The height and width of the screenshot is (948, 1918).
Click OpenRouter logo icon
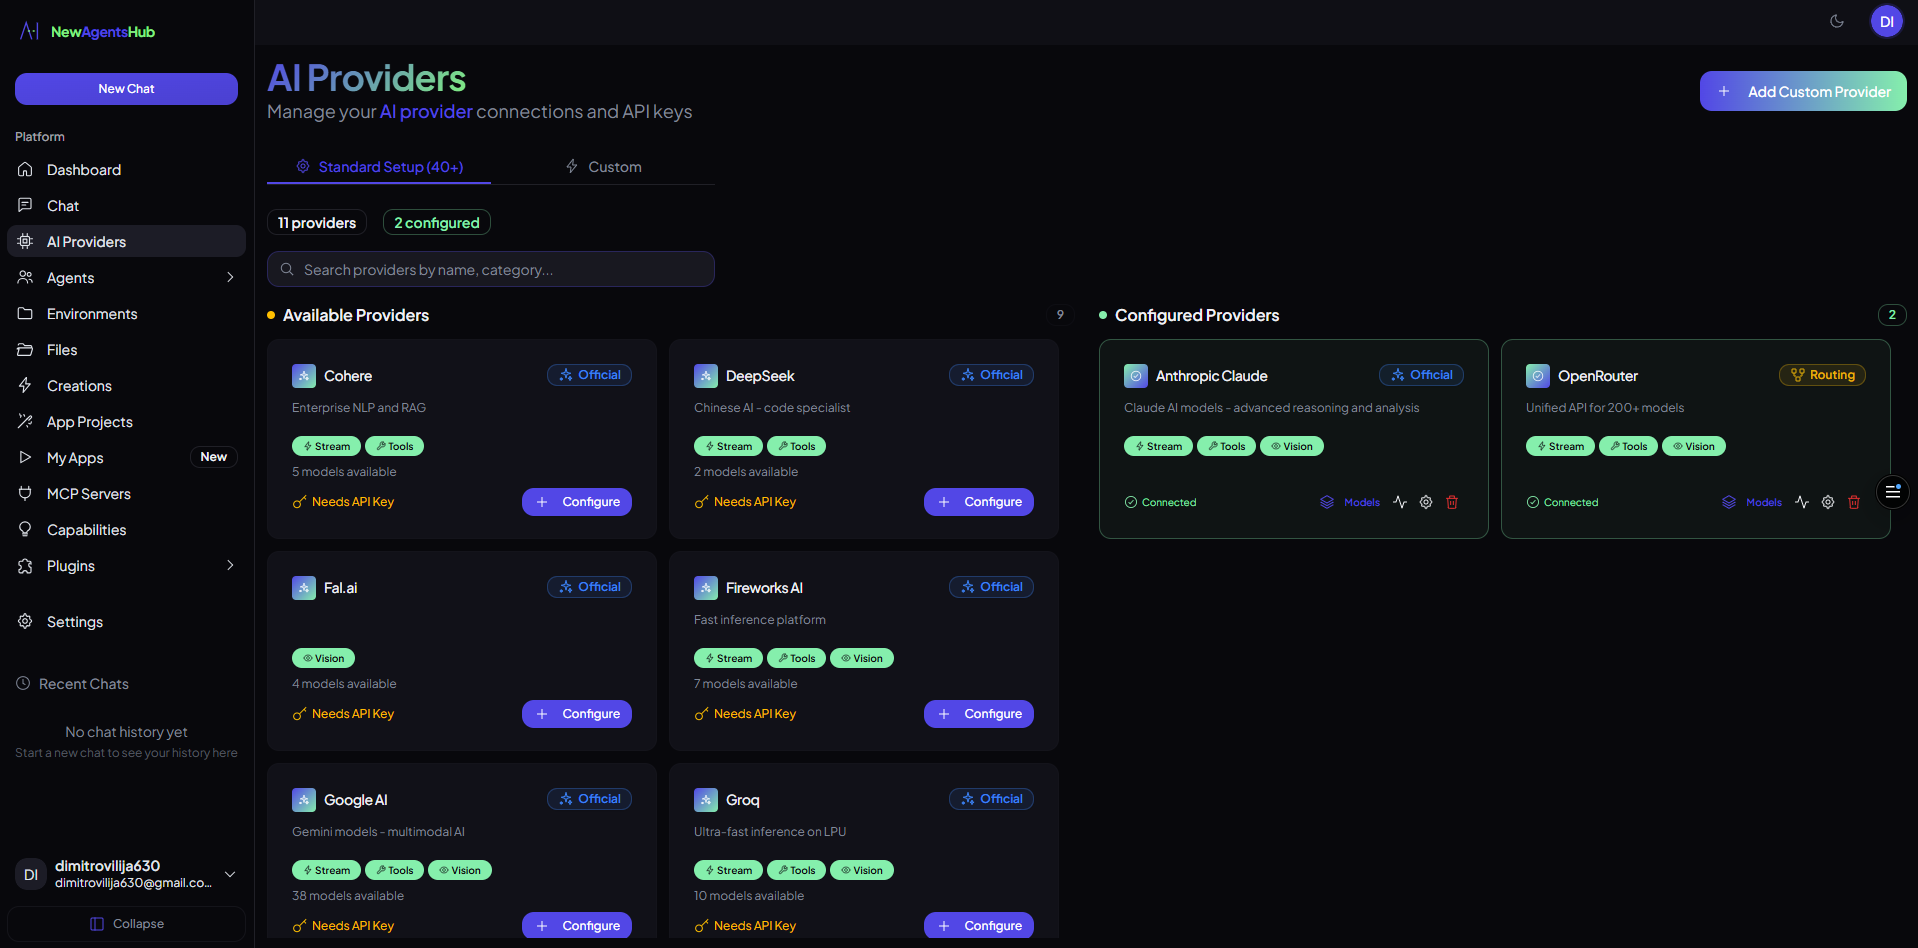coord(1538,376)
